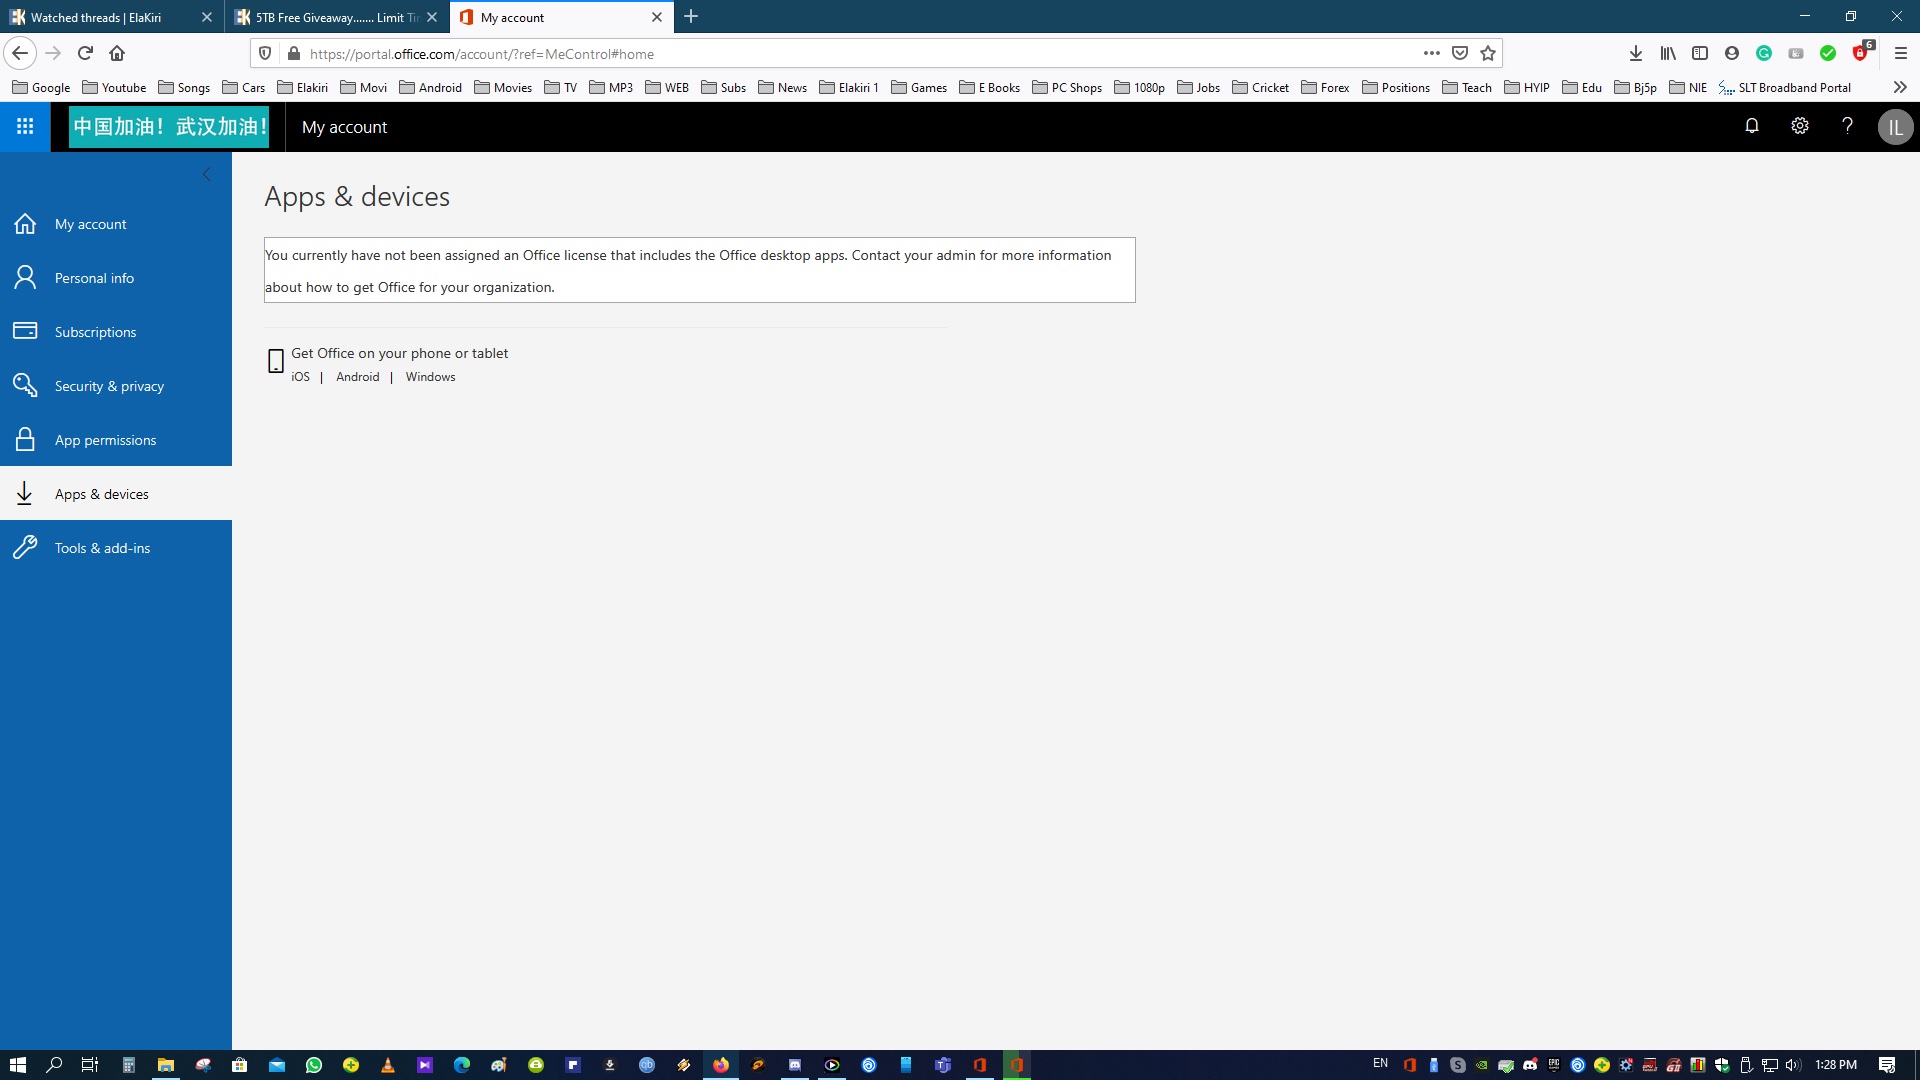The height and width of the screenshot is (1080, 1920).
Task: Open Windows taskbar search
Action: (x=54, y=1065)
